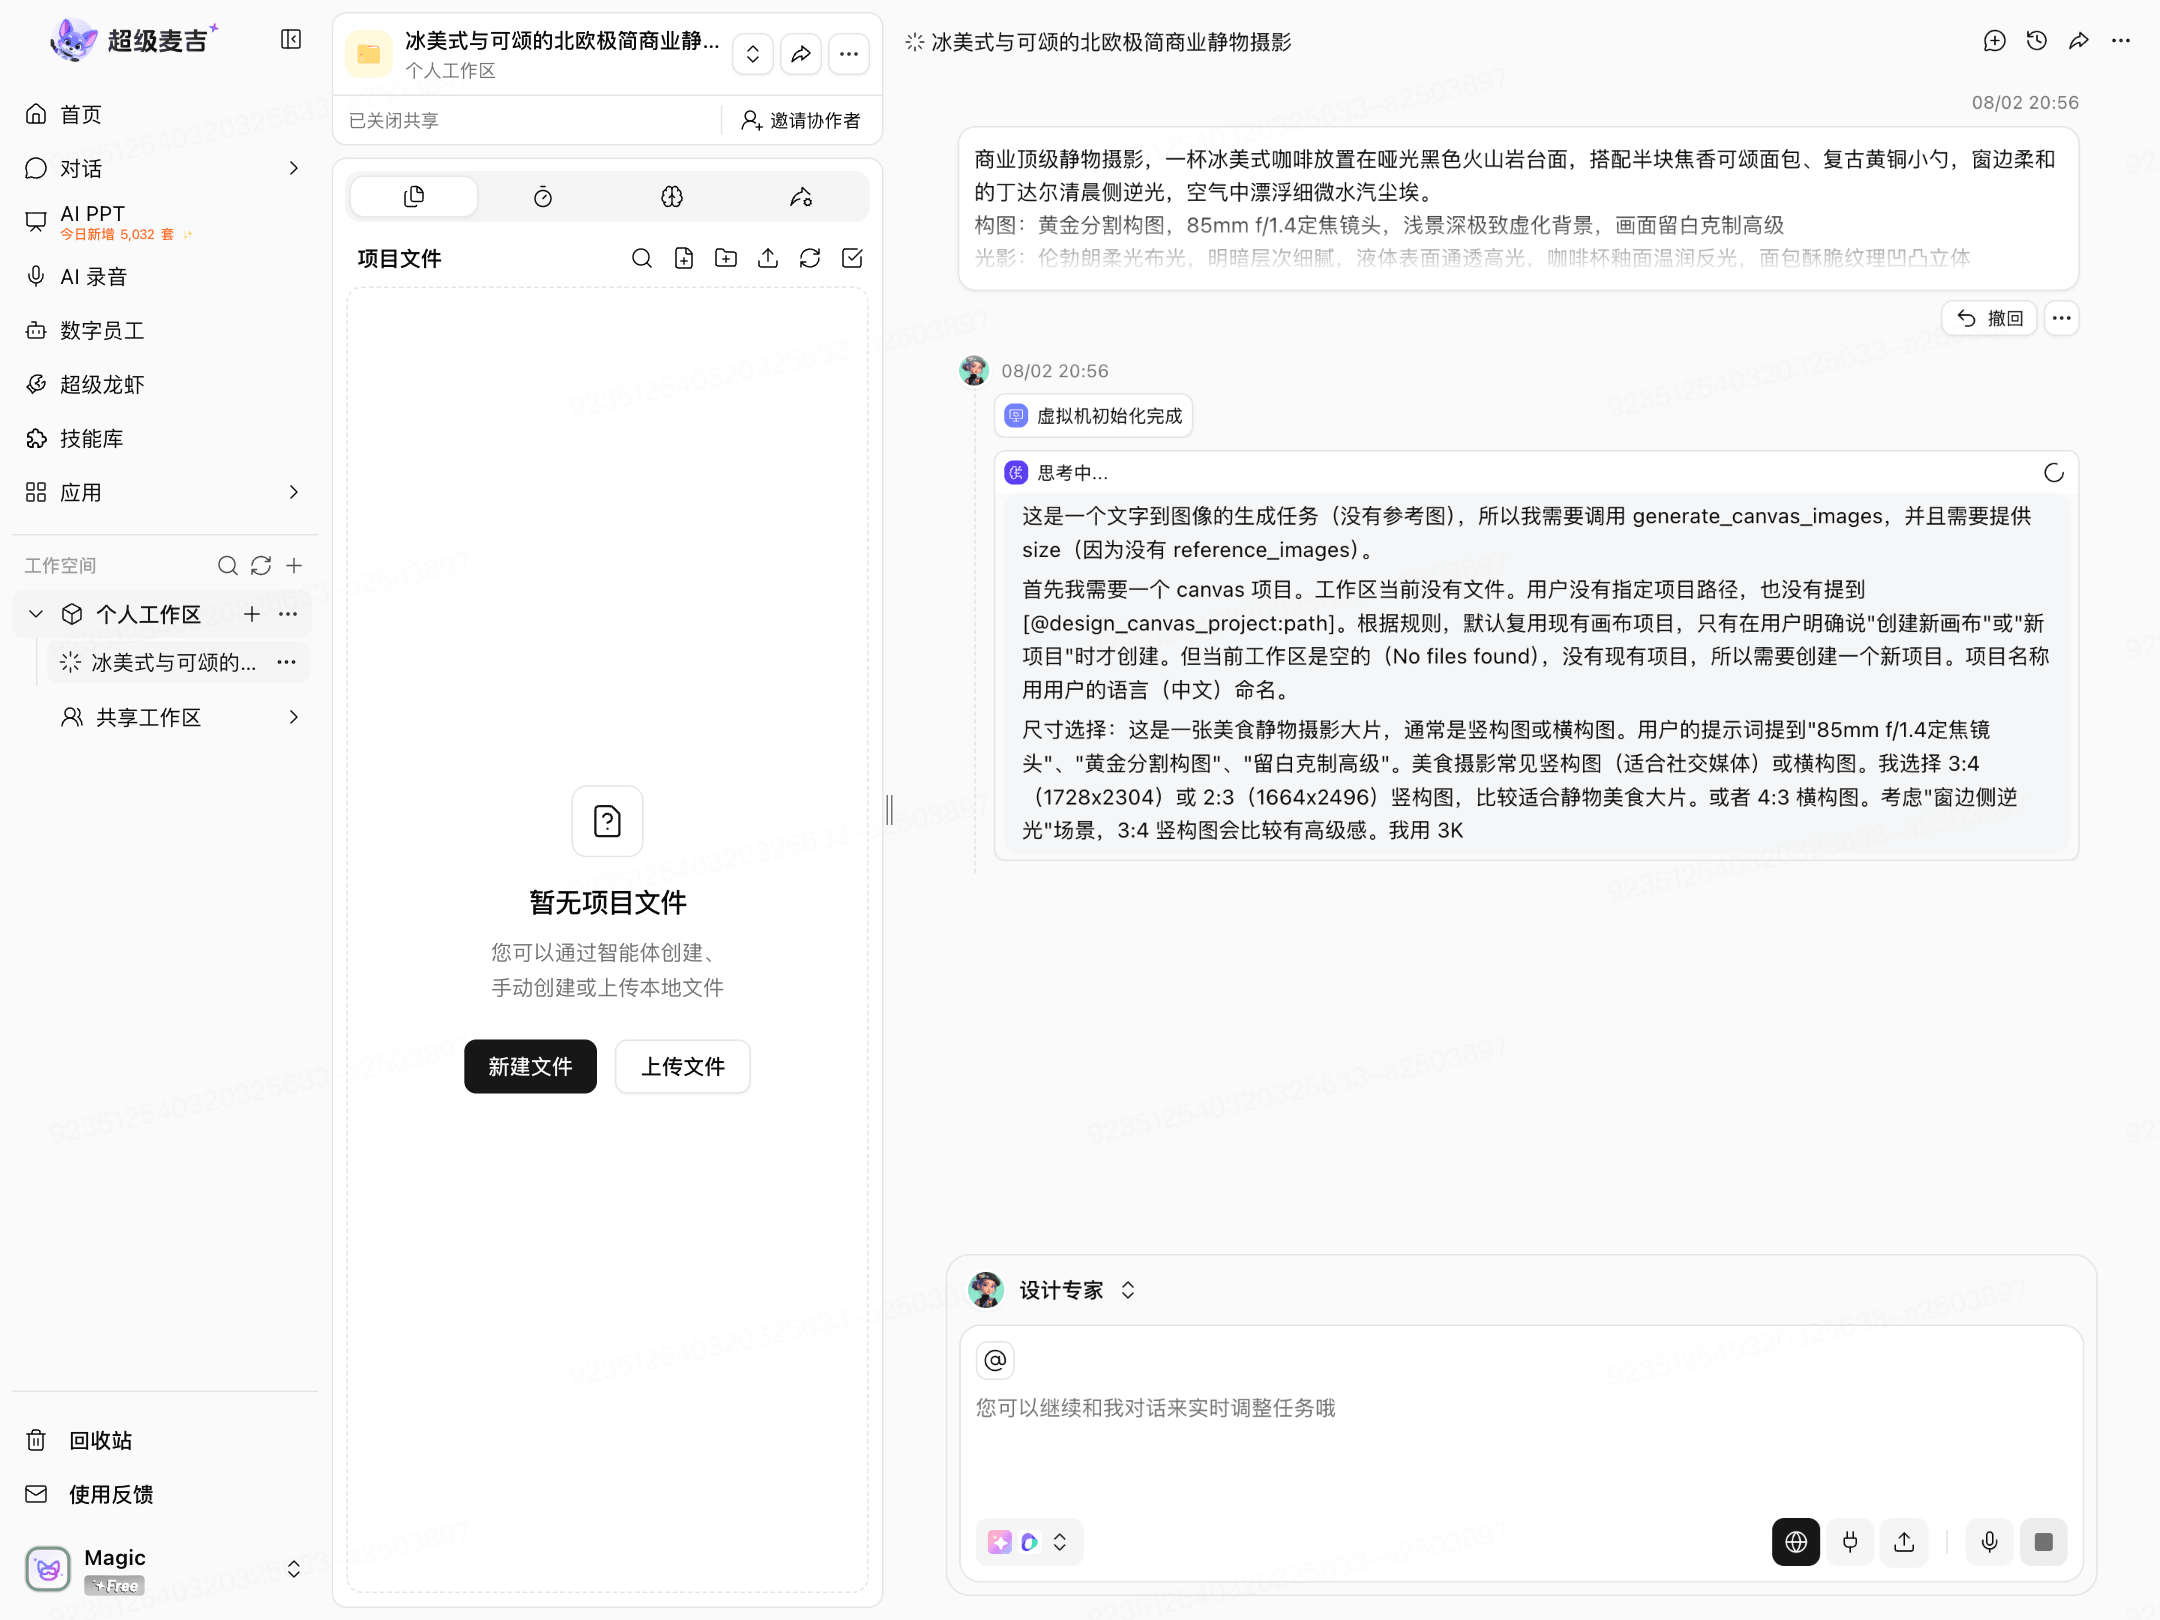Switch to the brain memory tab
This screenshot has height=1620, width=2160.
tap(672, 197)
